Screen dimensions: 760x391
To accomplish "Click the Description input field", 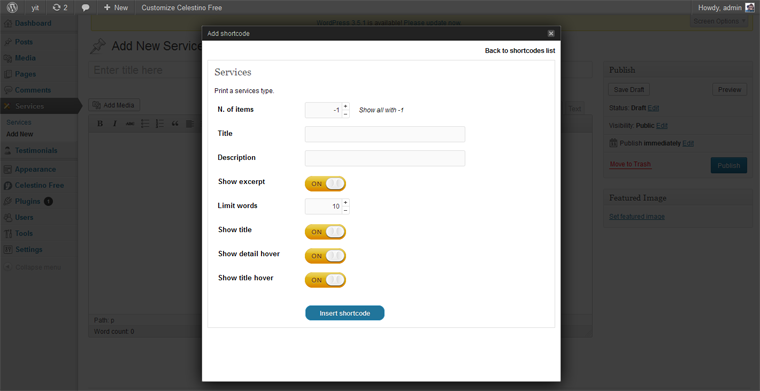I will pos(385,158).
